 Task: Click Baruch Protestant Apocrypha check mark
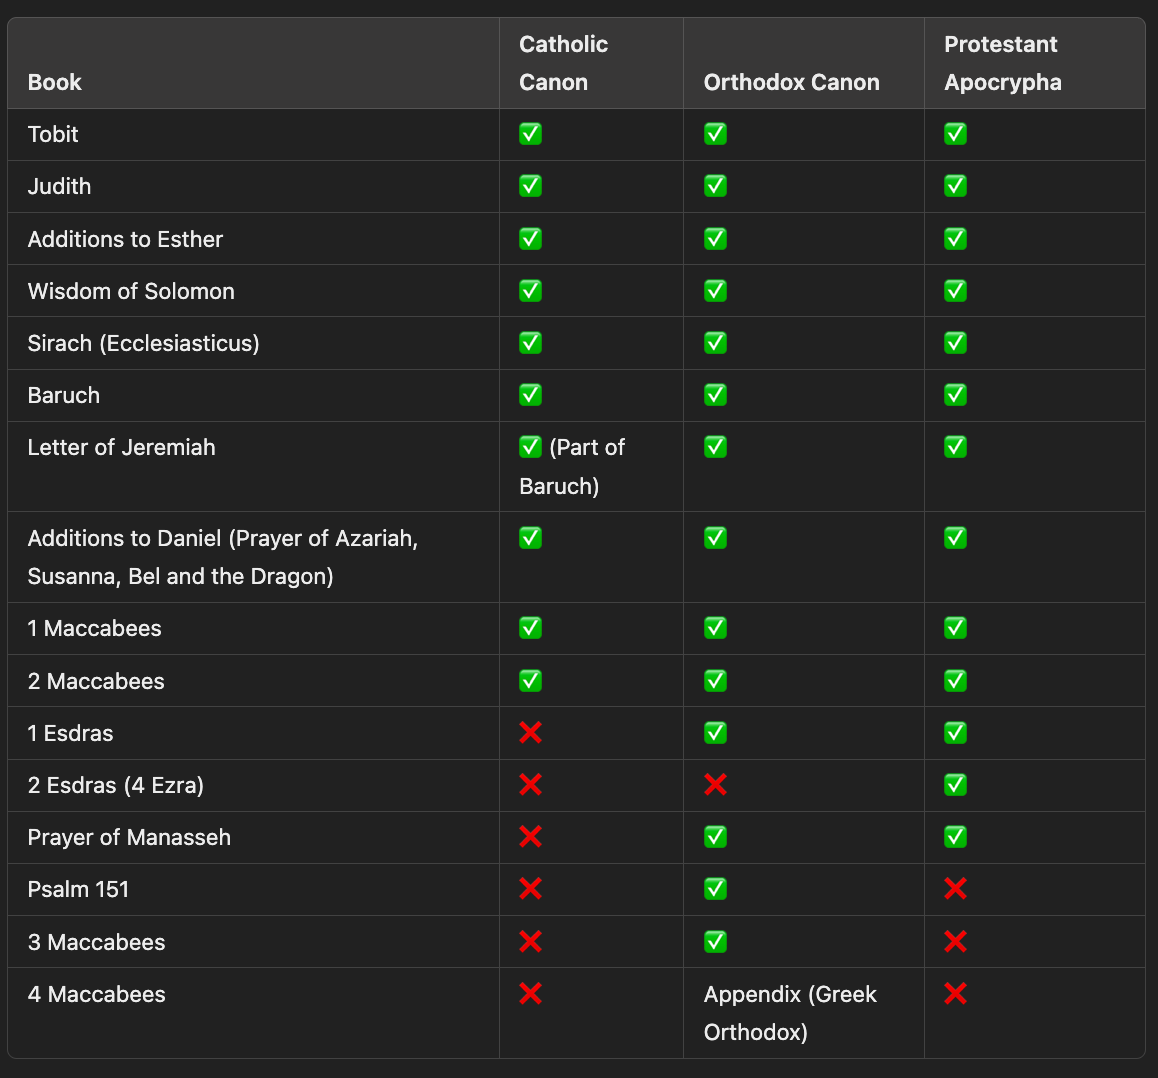[955, 395]
